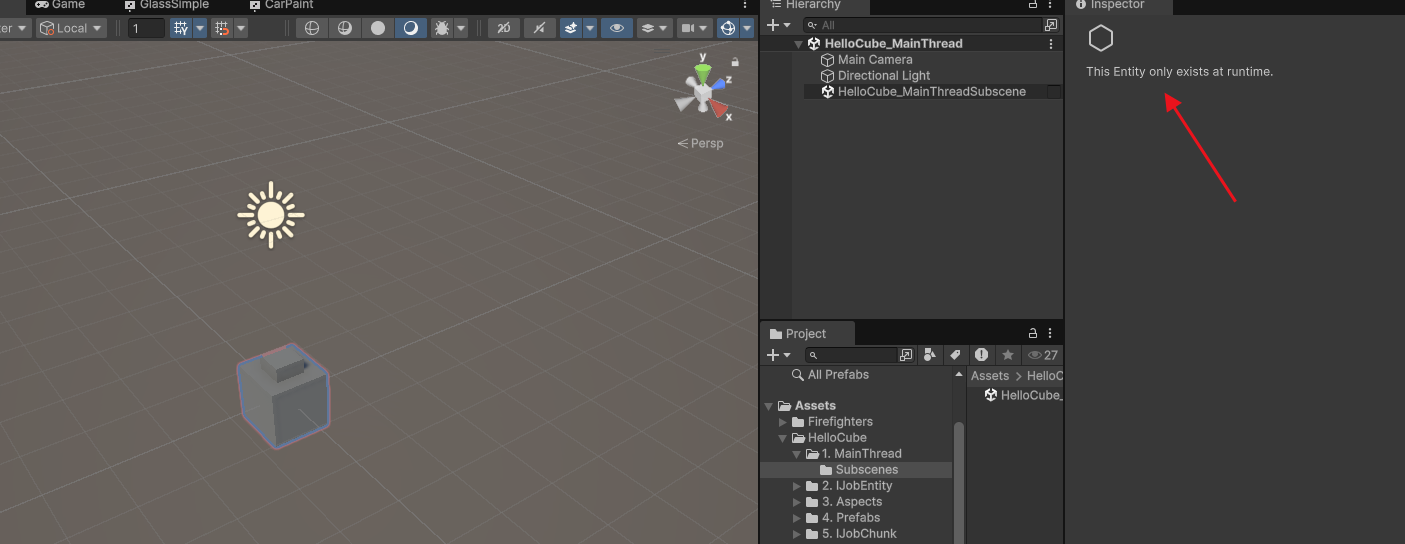
Task: Collapse the HelloCube folder
Action: tap(783, 438)
